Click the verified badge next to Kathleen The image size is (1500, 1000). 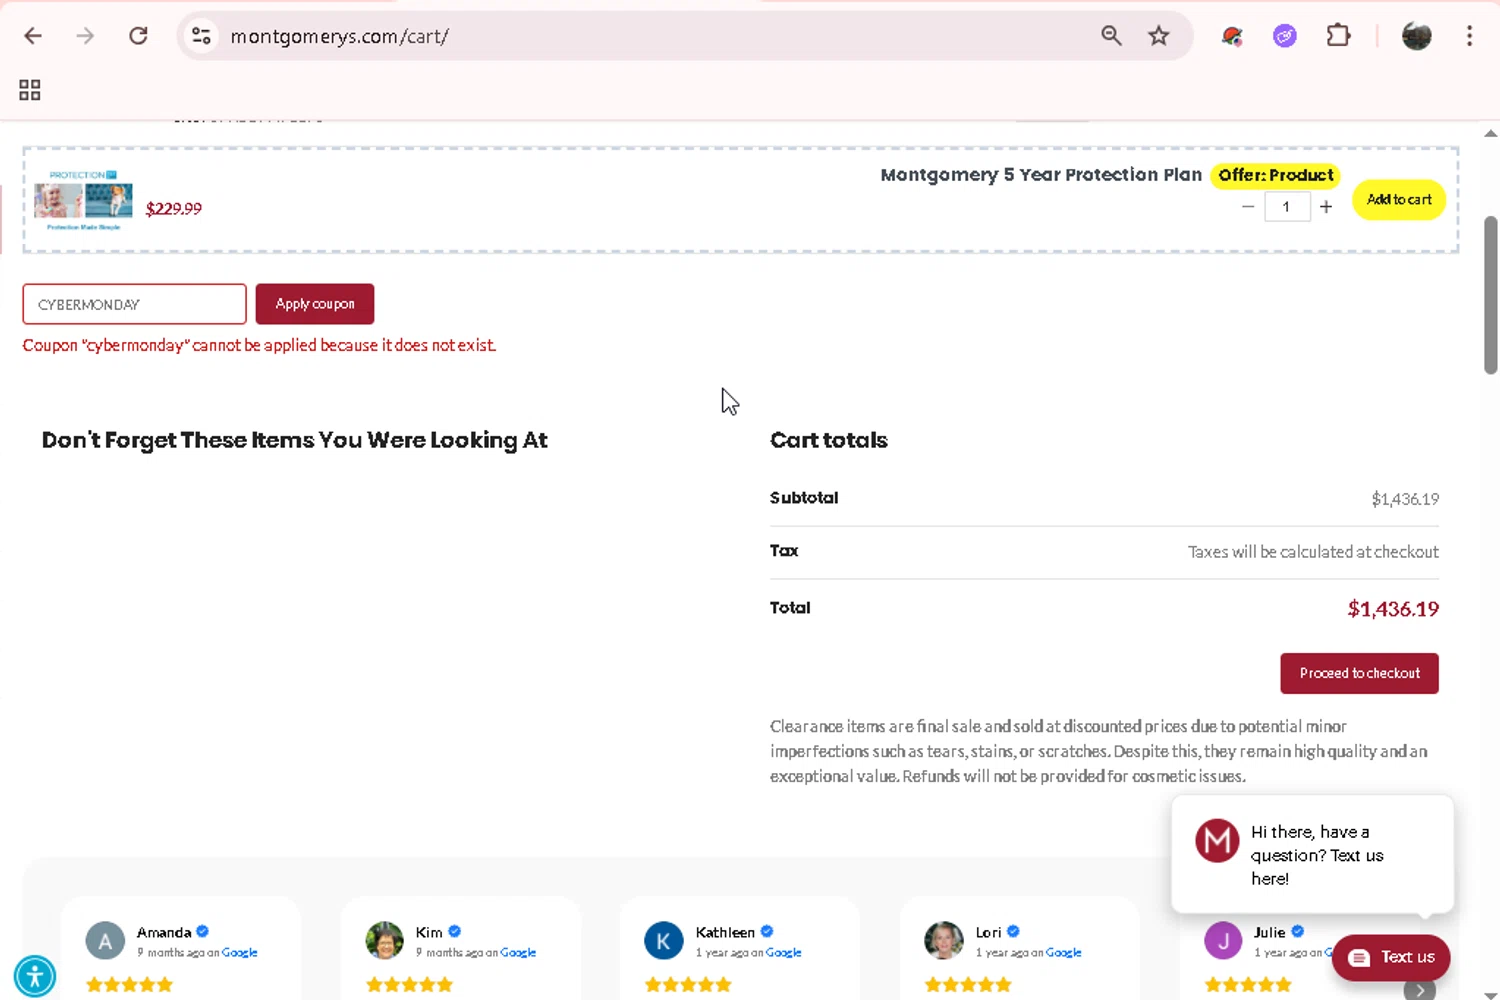pos(767,932)
